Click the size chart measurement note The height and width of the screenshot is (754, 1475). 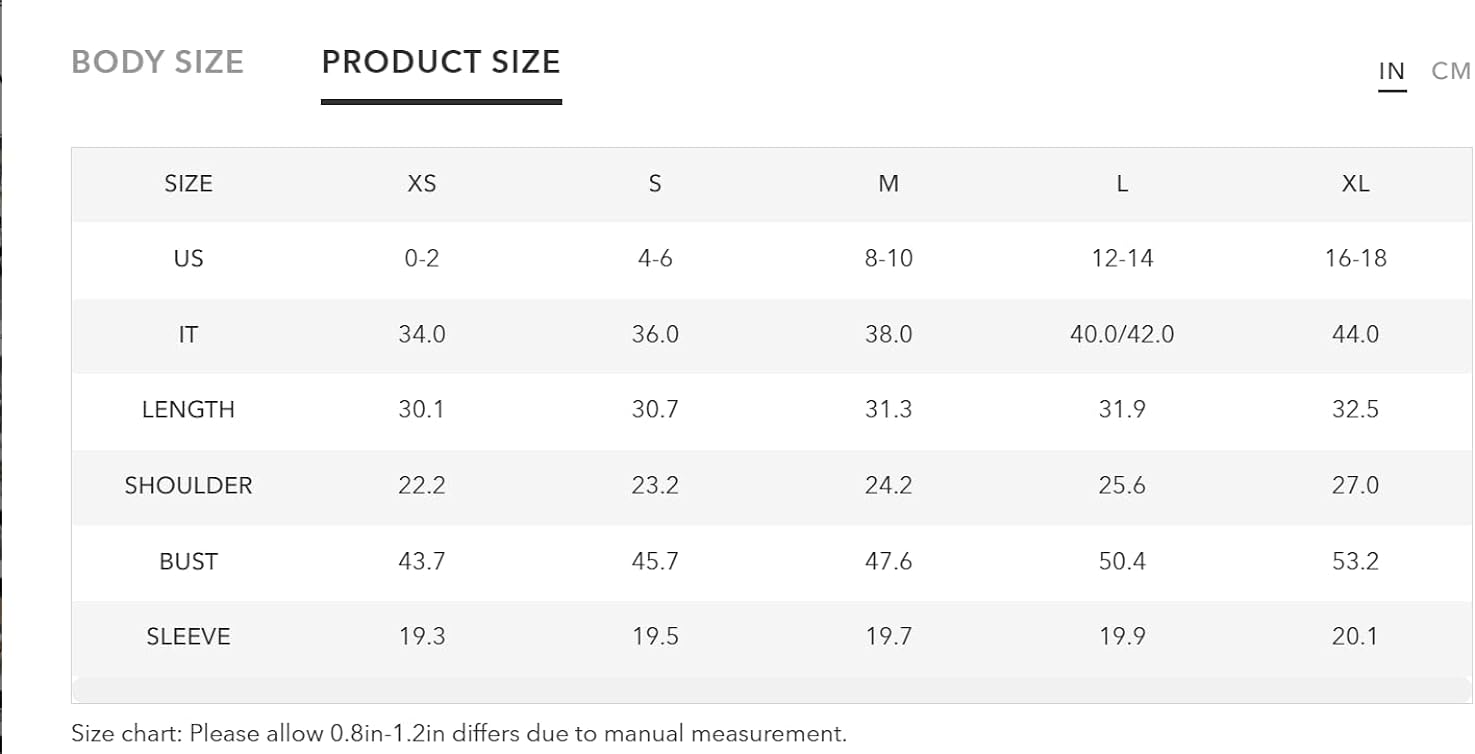coord(459,733)
